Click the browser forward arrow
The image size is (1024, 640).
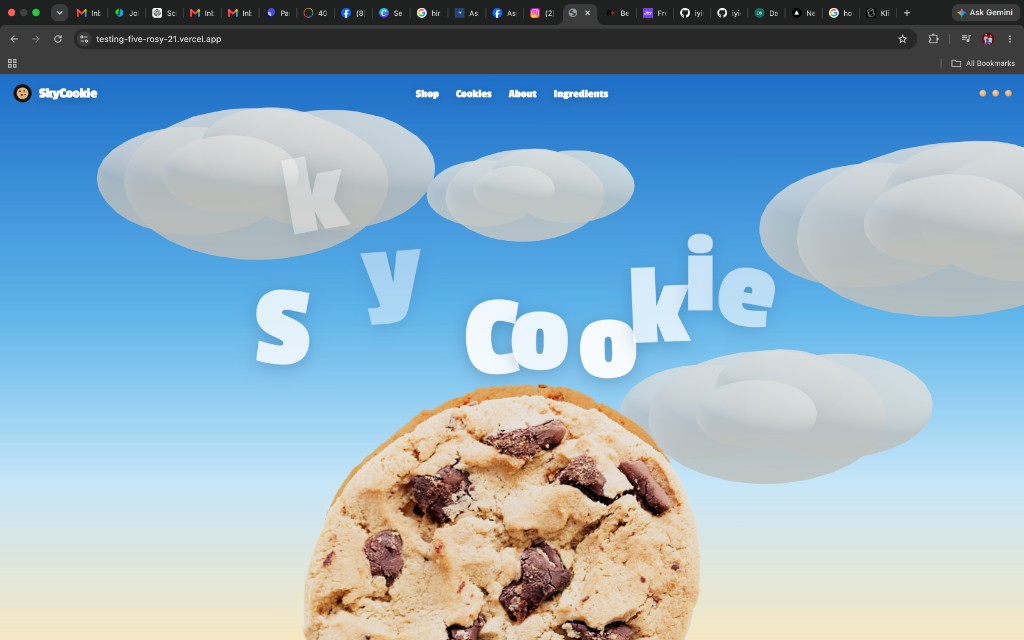point(36,39)
